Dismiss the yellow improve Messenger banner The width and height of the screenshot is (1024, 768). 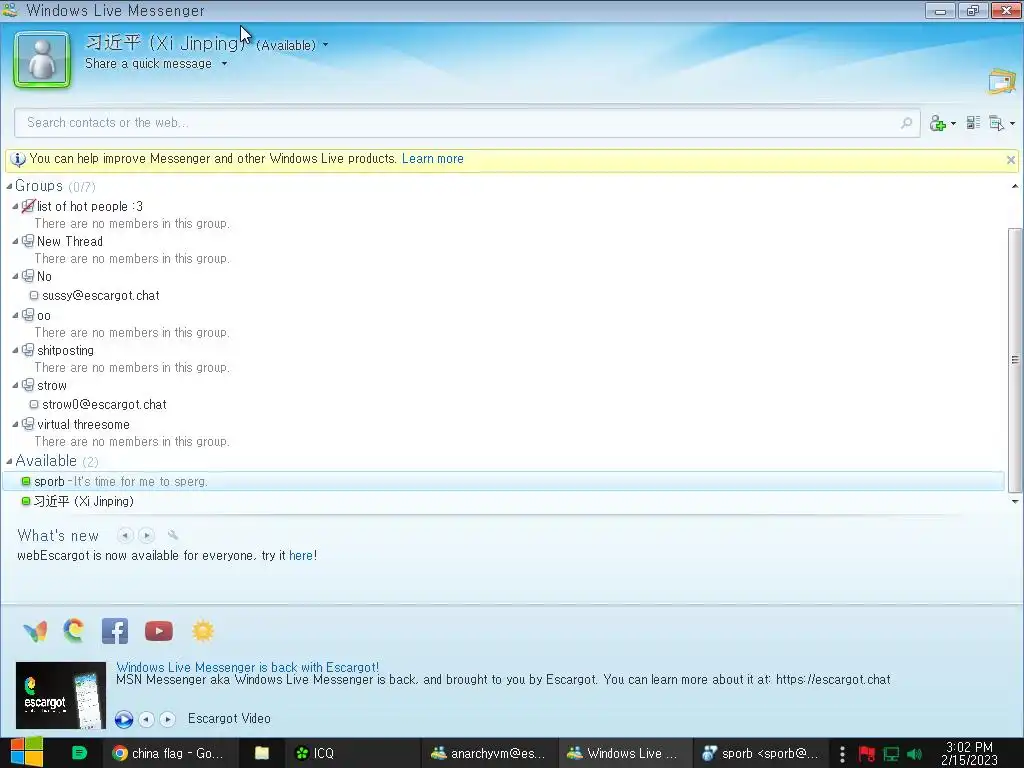(1011, 160)
